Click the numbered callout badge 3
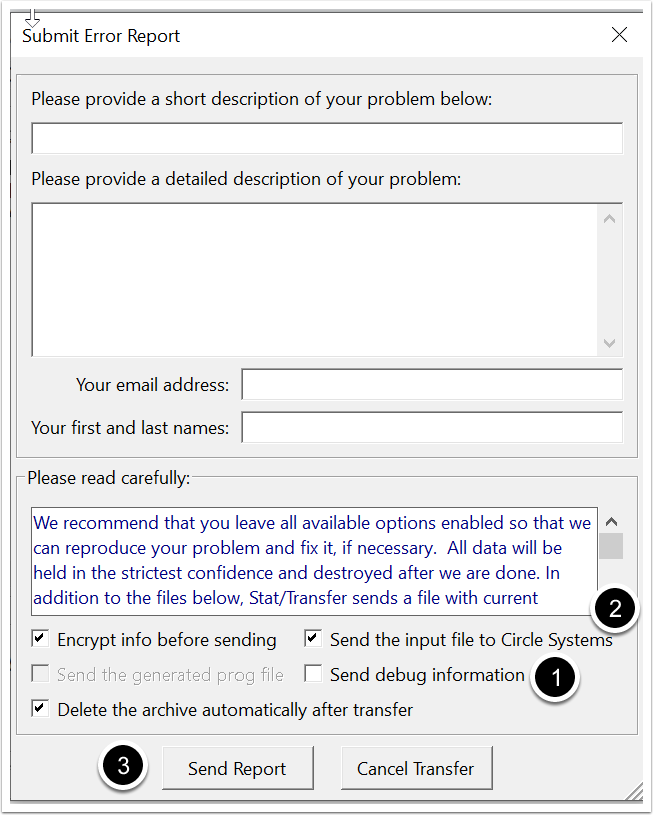Screen dimensions: 653x815 coord(123,767)
